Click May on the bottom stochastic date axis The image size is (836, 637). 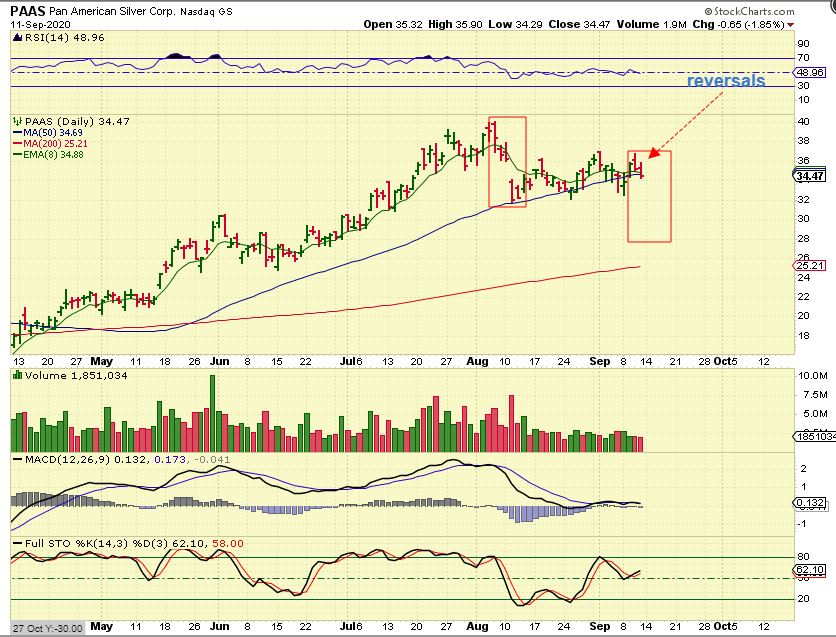[101, 626]
